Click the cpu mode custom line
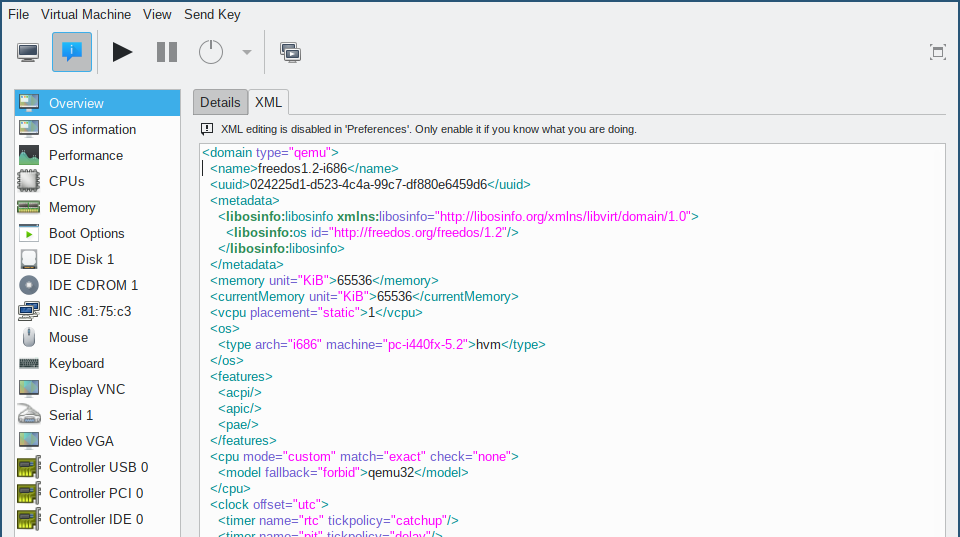This screenshot has height=537, width=960. click(364, 456)
